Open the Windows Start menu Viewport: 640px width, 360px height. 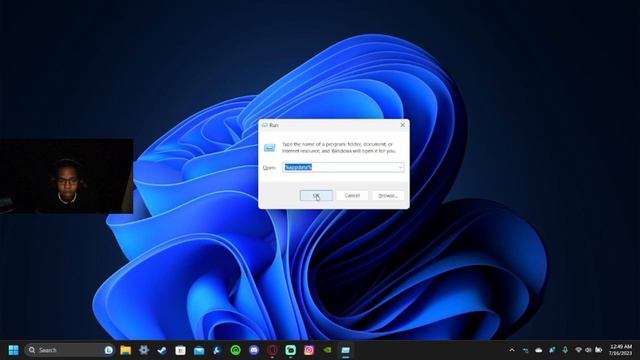[13, 350]
